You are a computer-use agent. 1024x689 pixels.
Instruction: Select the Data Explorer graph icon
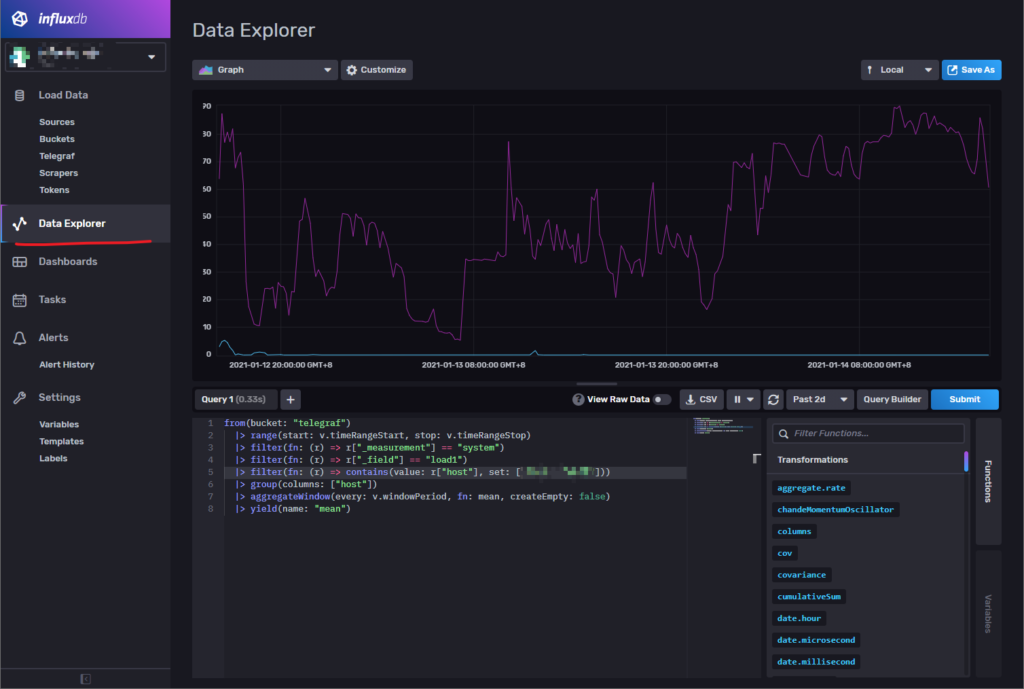[20, 224]
